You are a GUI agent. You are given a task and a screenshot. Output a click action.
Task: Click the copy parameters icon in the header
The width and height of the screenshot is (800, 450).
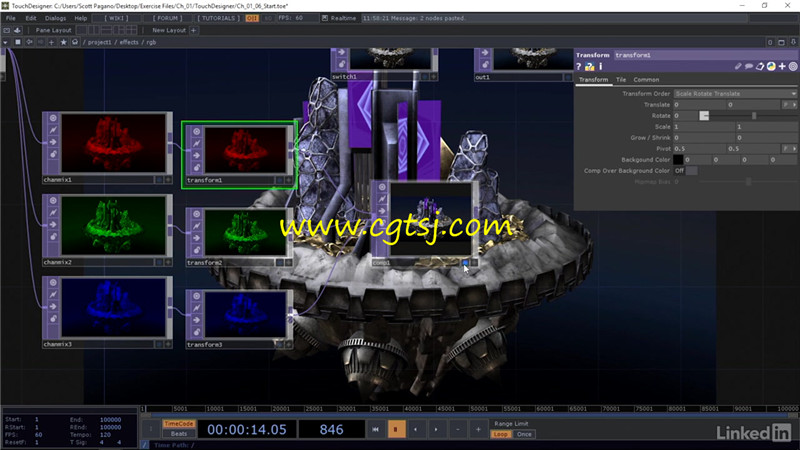pyautogui.click(x=760, y=66)
